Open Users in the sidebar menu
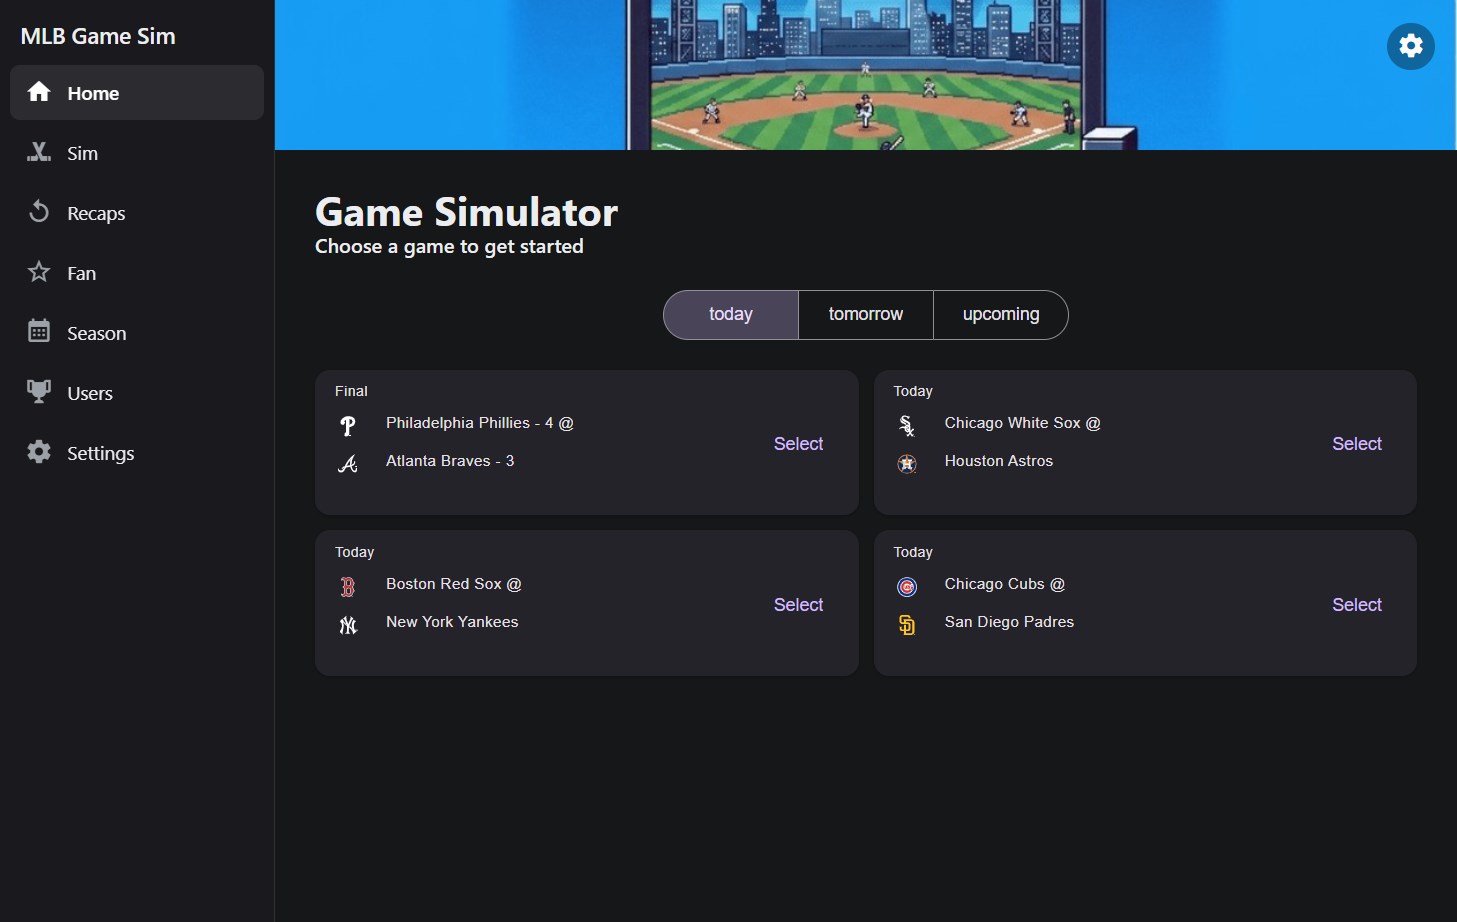 137,393
